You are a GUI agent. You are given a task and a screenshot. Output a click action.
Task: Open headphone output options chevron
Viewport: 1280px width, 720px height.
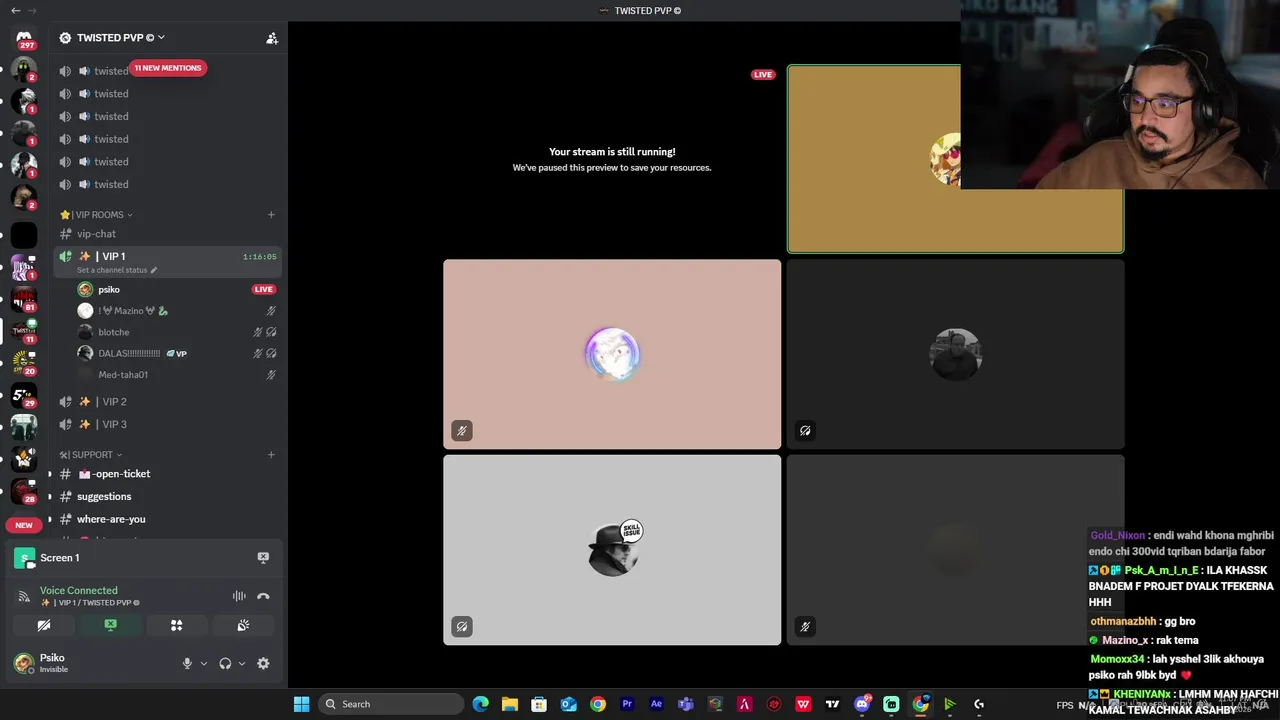point(242,663)
